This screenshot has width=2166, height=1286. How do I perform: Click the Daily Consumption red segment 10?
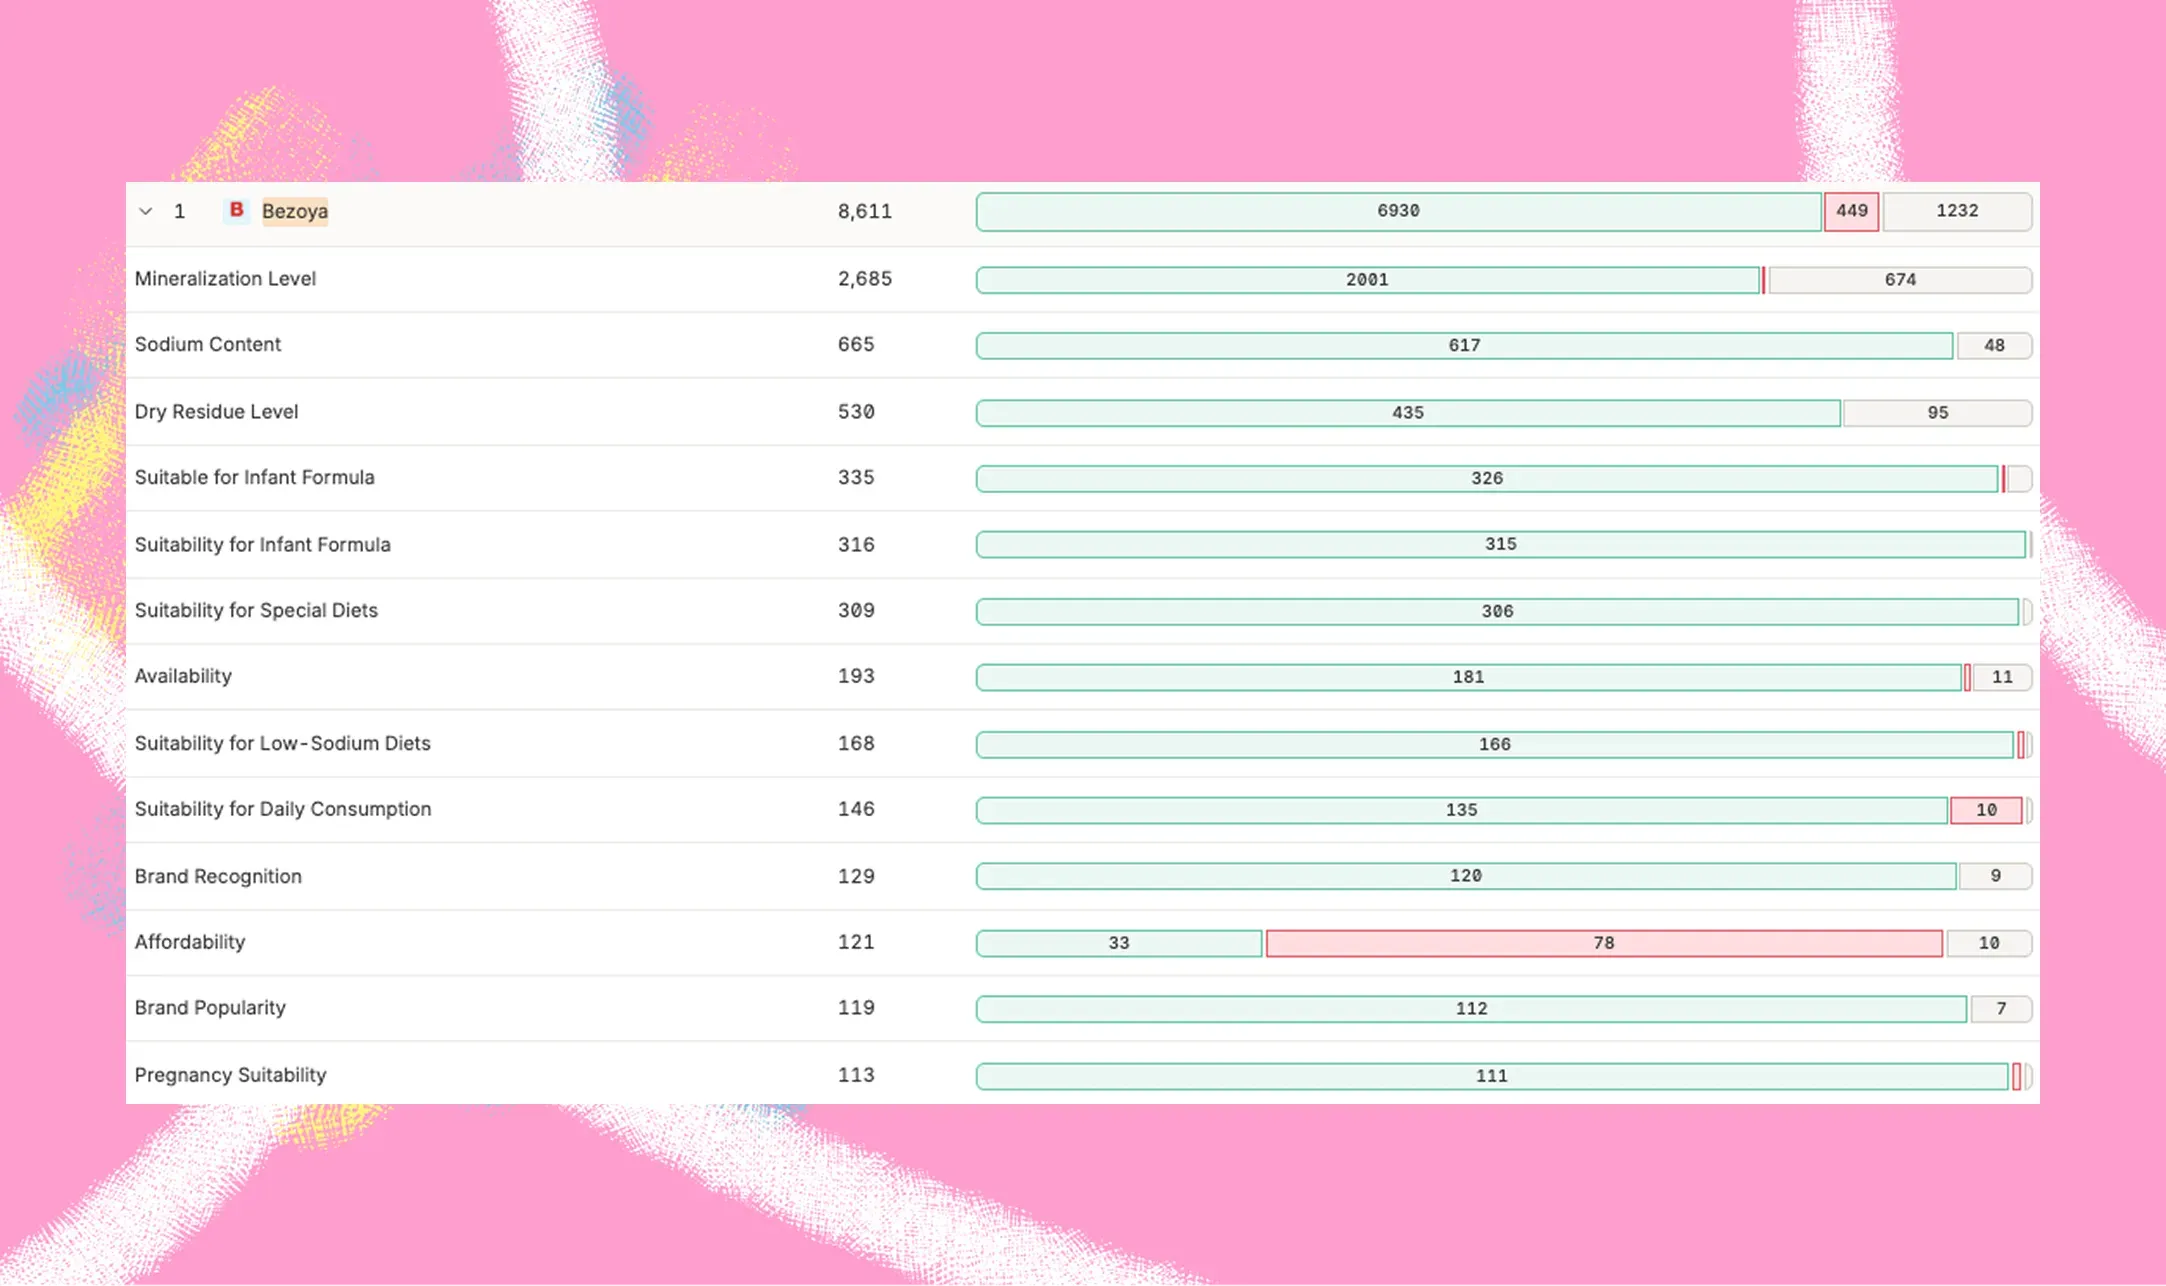[x=1986, y=811]
